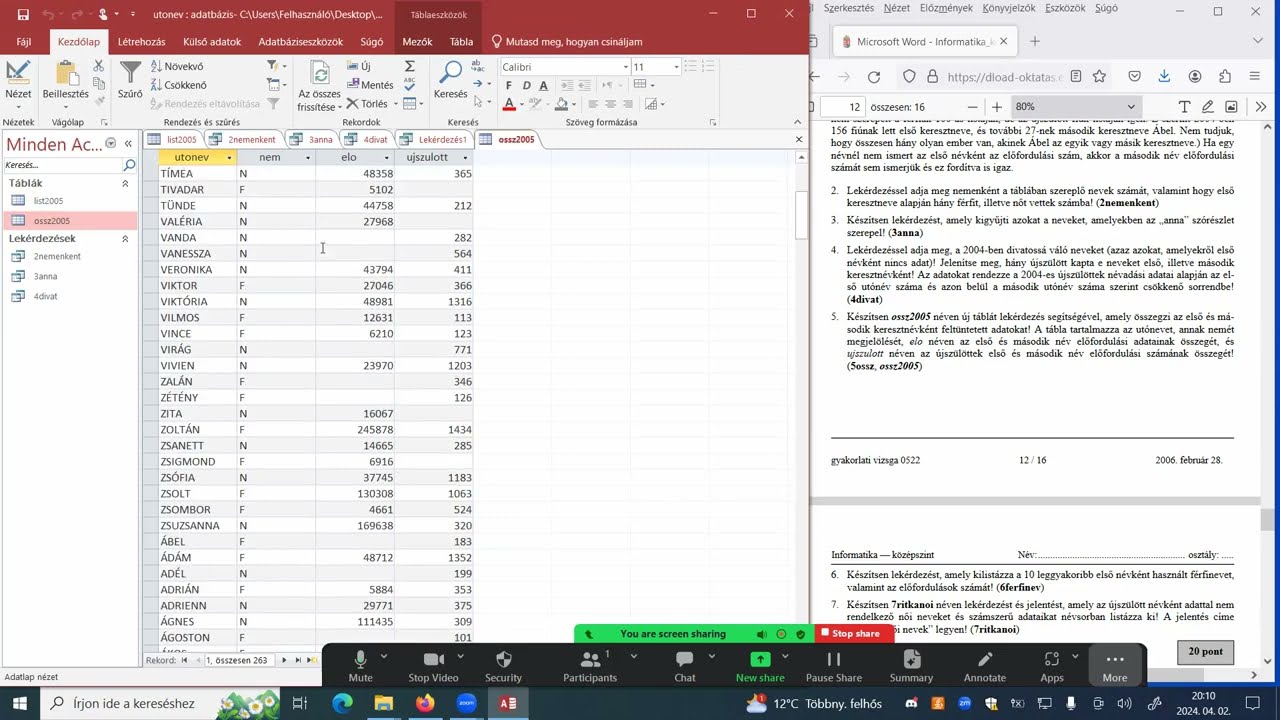
Task: Sort ascending with Növekvő
Action: 177,66
